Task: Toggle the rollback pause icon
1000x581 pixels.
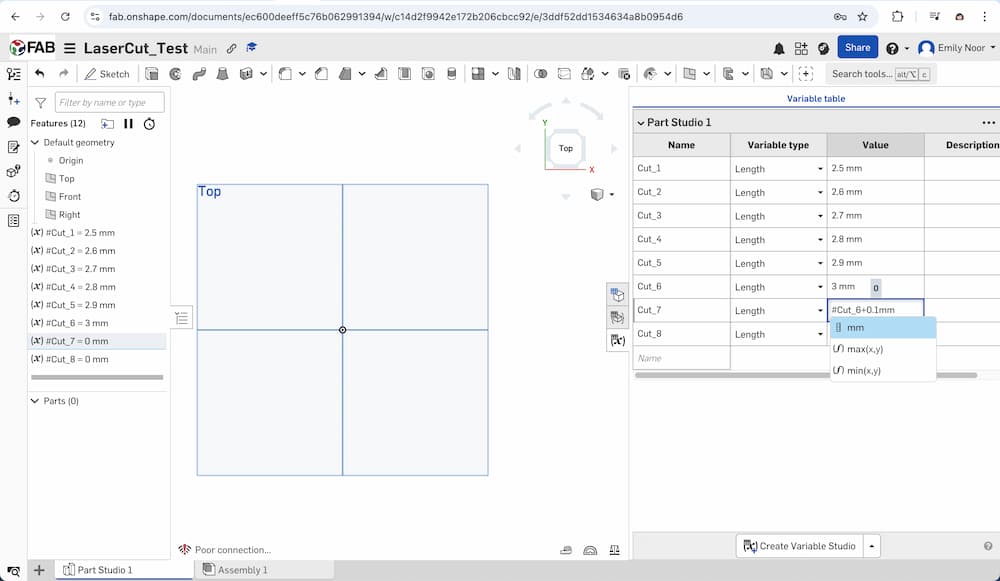Action: pyautogui.click(x=128, y=124)
